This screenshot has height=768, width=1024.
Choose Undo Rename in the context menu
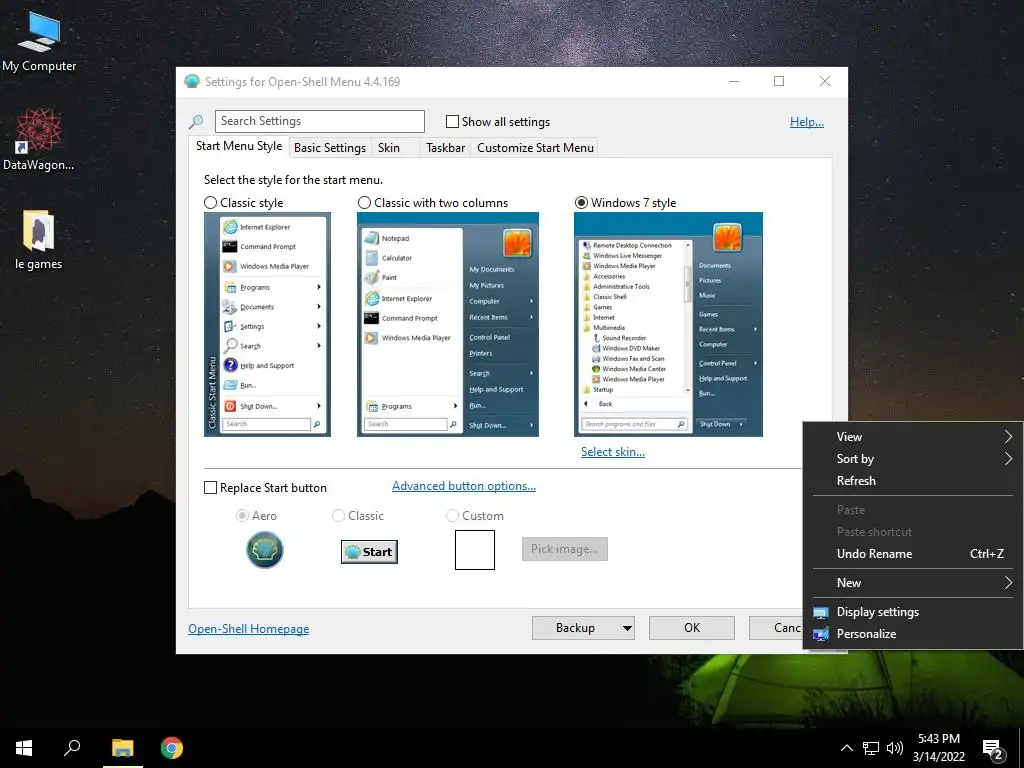[x=912, y=554]
